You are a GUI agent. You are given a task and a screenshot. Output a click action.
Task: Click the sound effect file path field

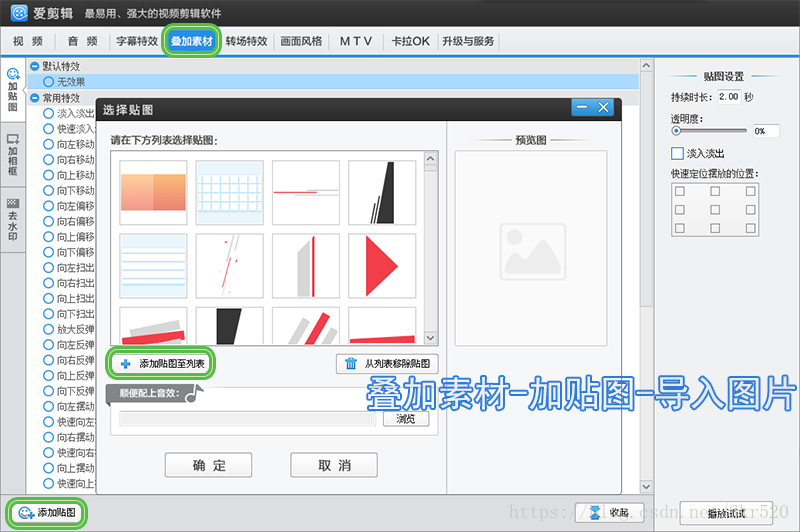click(x=247, y=419)
